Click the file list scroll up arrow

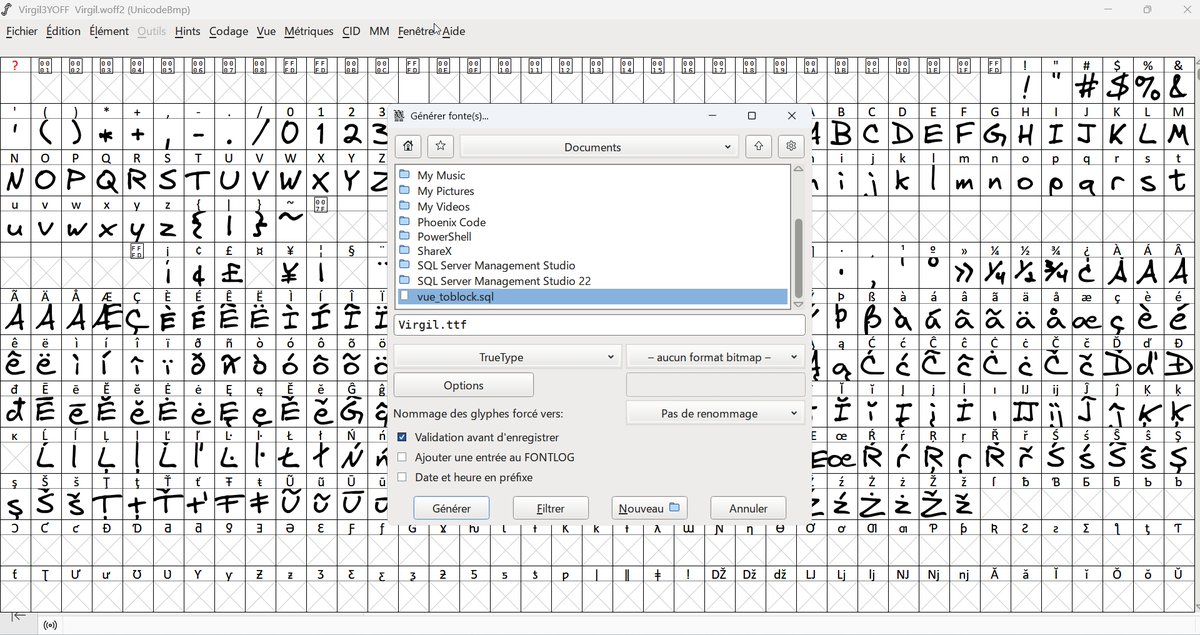coord(798,170)
